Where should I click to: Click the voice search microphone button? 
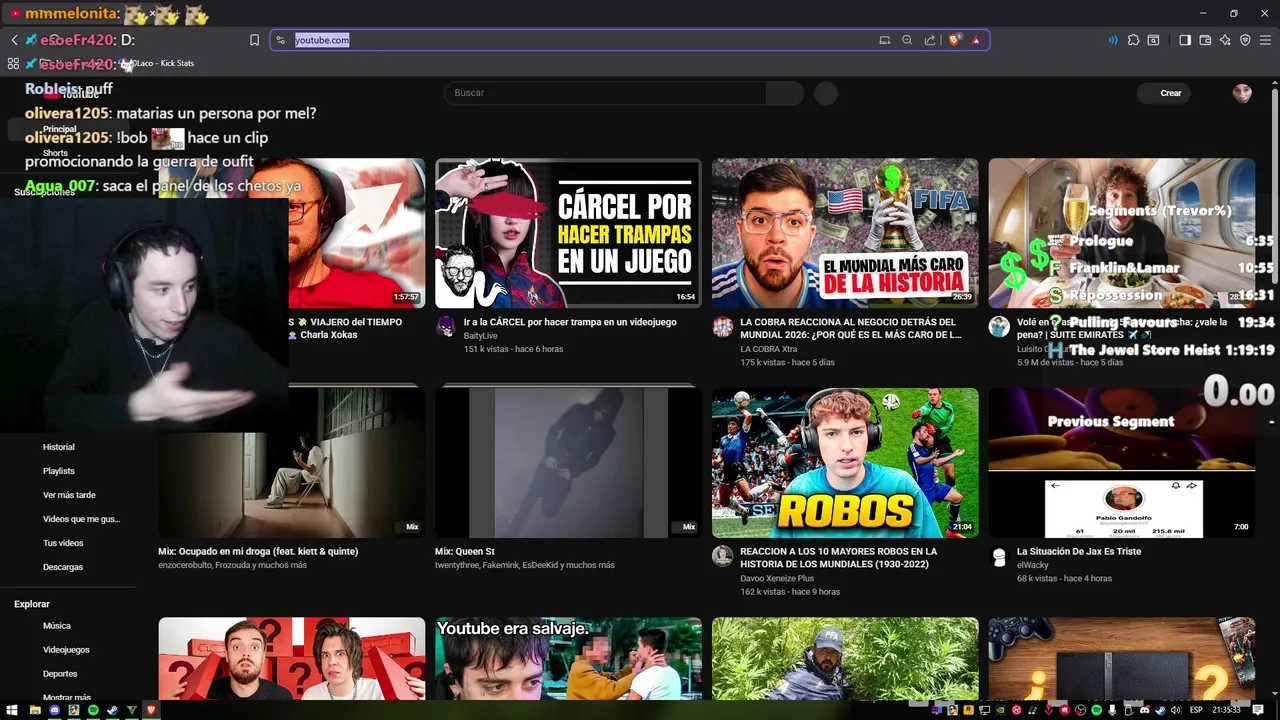click(x=826, y=93)
